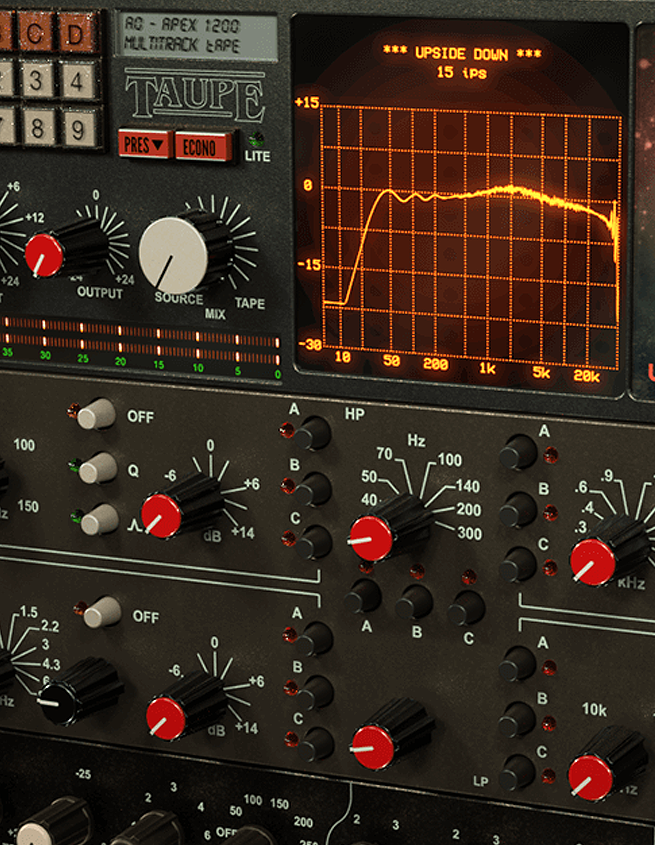Image resolution: width=655 pixels, height=845 pixels.
Task: Toggle the LITE indicator light
Action: (258, 142)
